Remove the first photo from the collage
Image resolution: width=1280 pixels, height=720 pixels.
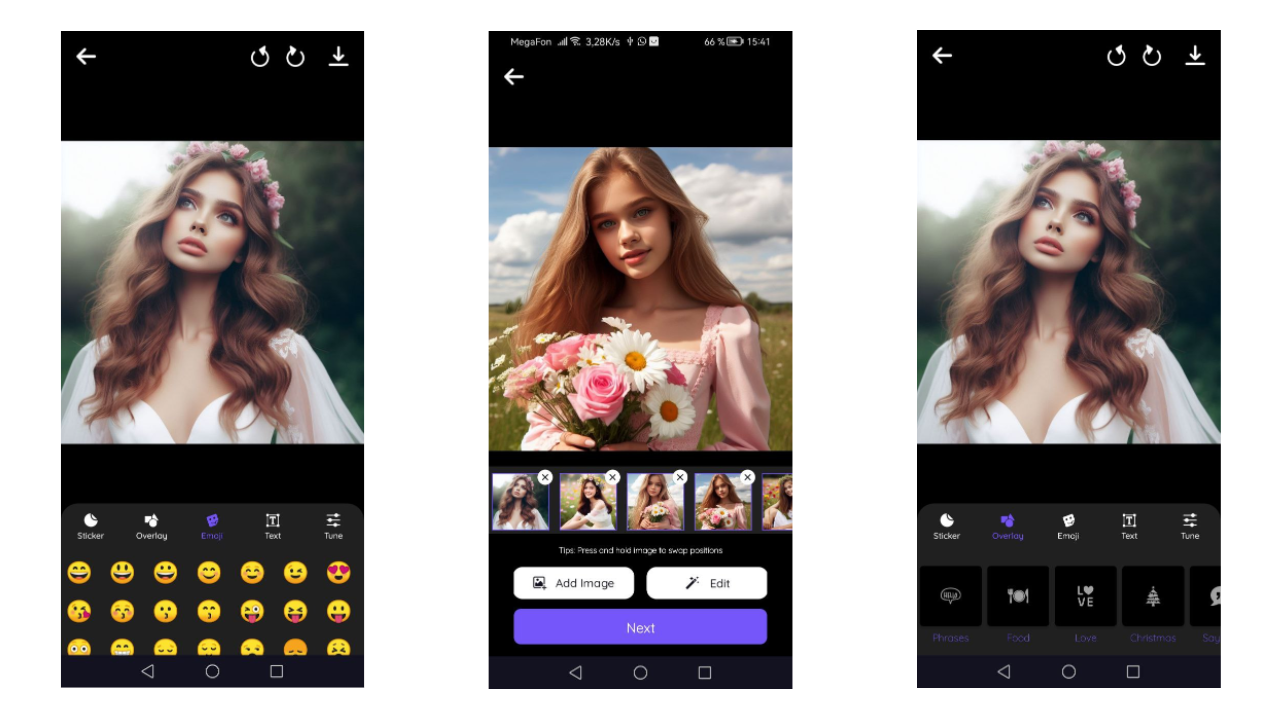coord(545,477)
